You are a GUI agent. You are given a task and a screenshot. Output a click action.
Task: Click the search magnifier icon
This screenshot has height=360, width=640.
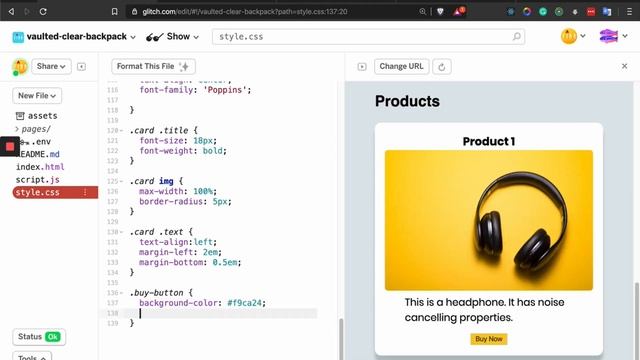pos(516,37)
